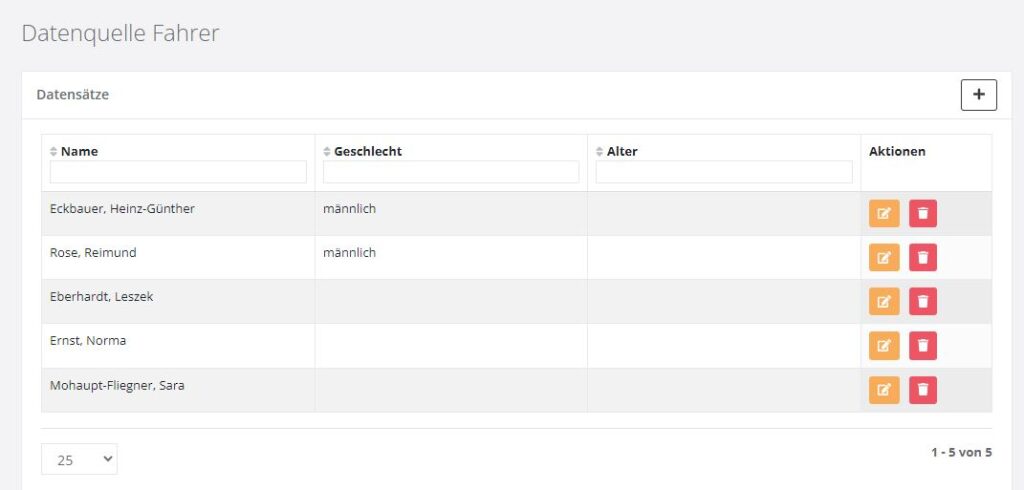
Task: Sort table by Name column
Action: click(78, 152)
